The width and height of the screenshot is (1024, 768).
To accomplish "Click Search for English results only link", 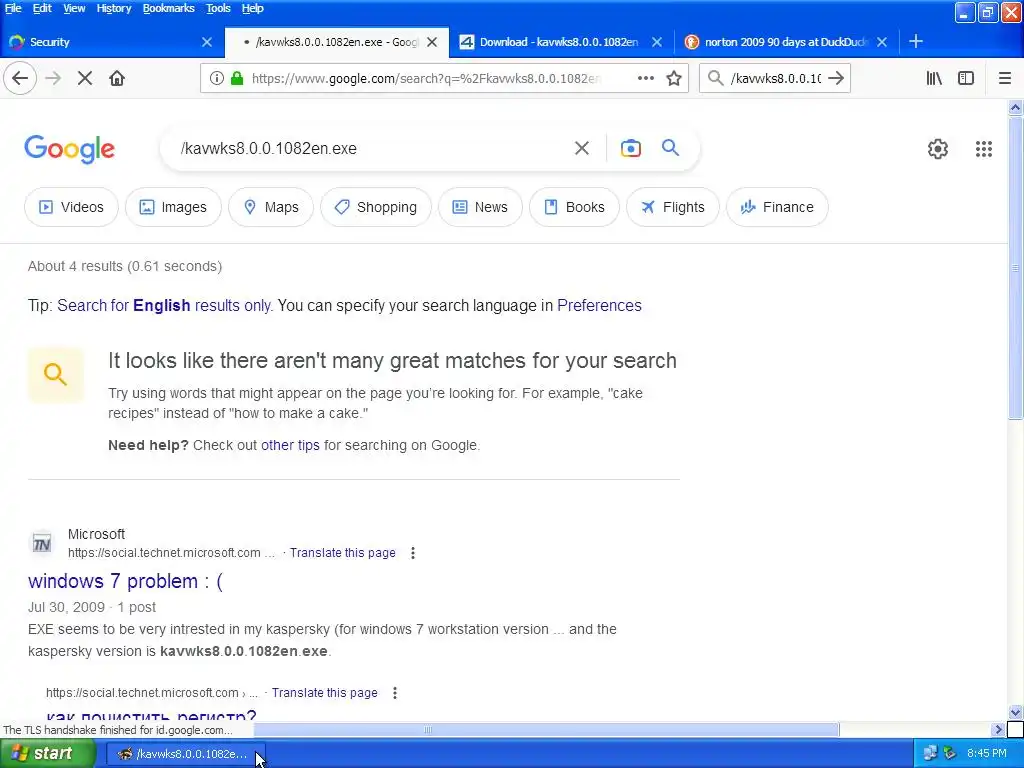I will [164, 306].
